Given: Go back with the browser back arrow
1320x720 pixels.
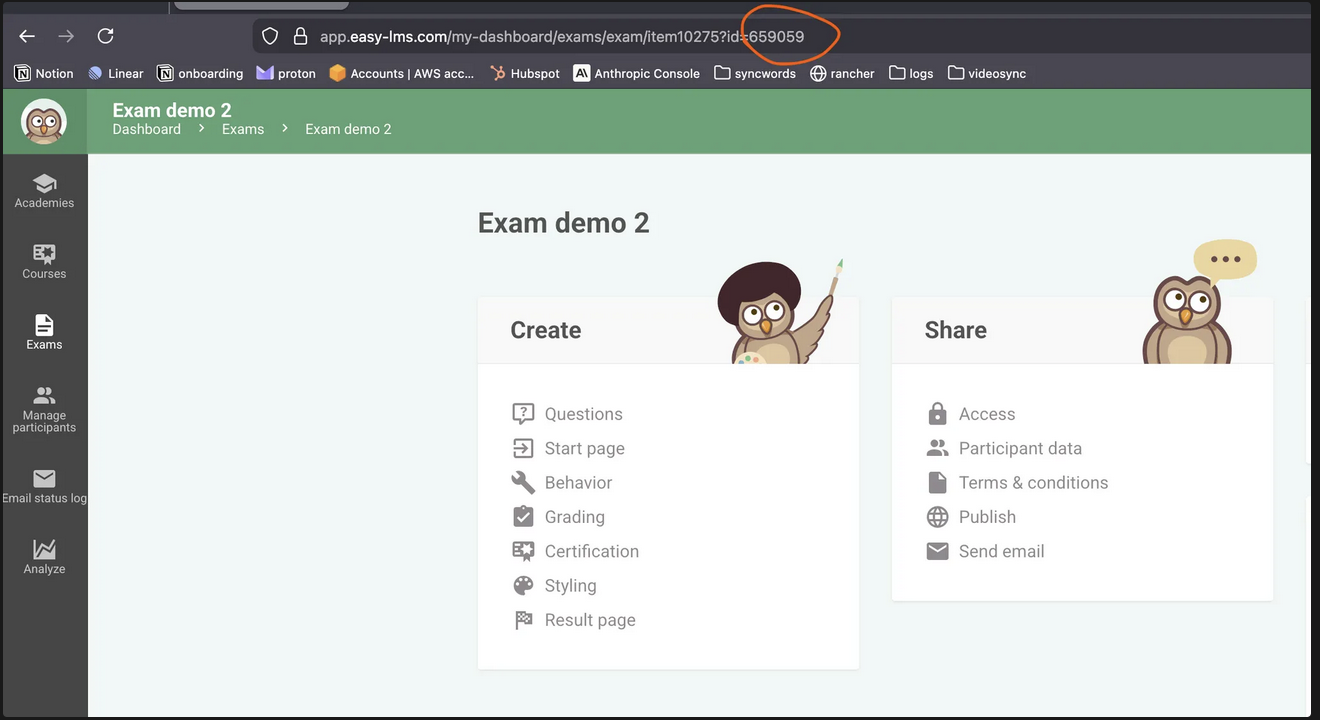Looking at the screenshot, I should 27,36.
